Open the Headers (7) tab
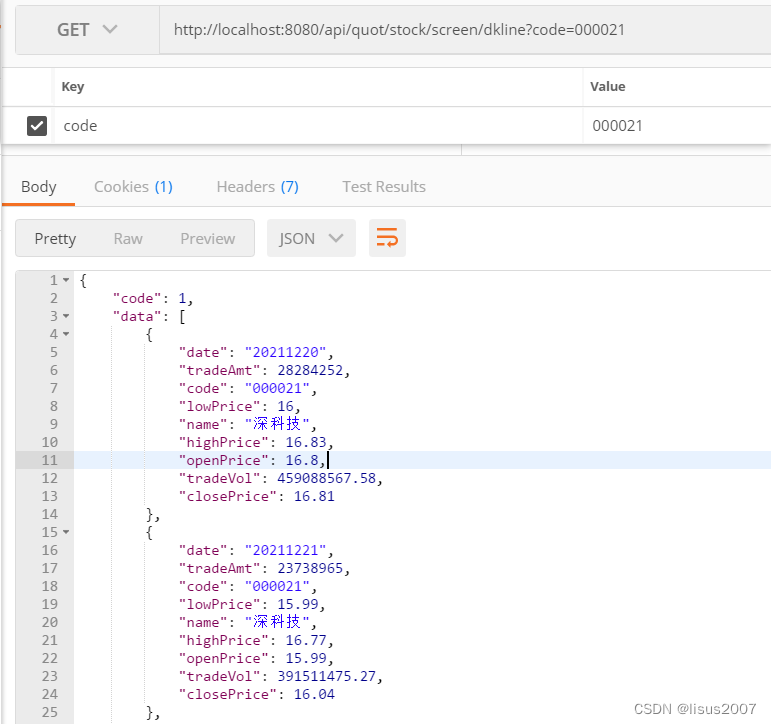Image resolution: width=771 pixels, height=724 pixels. 258,187
